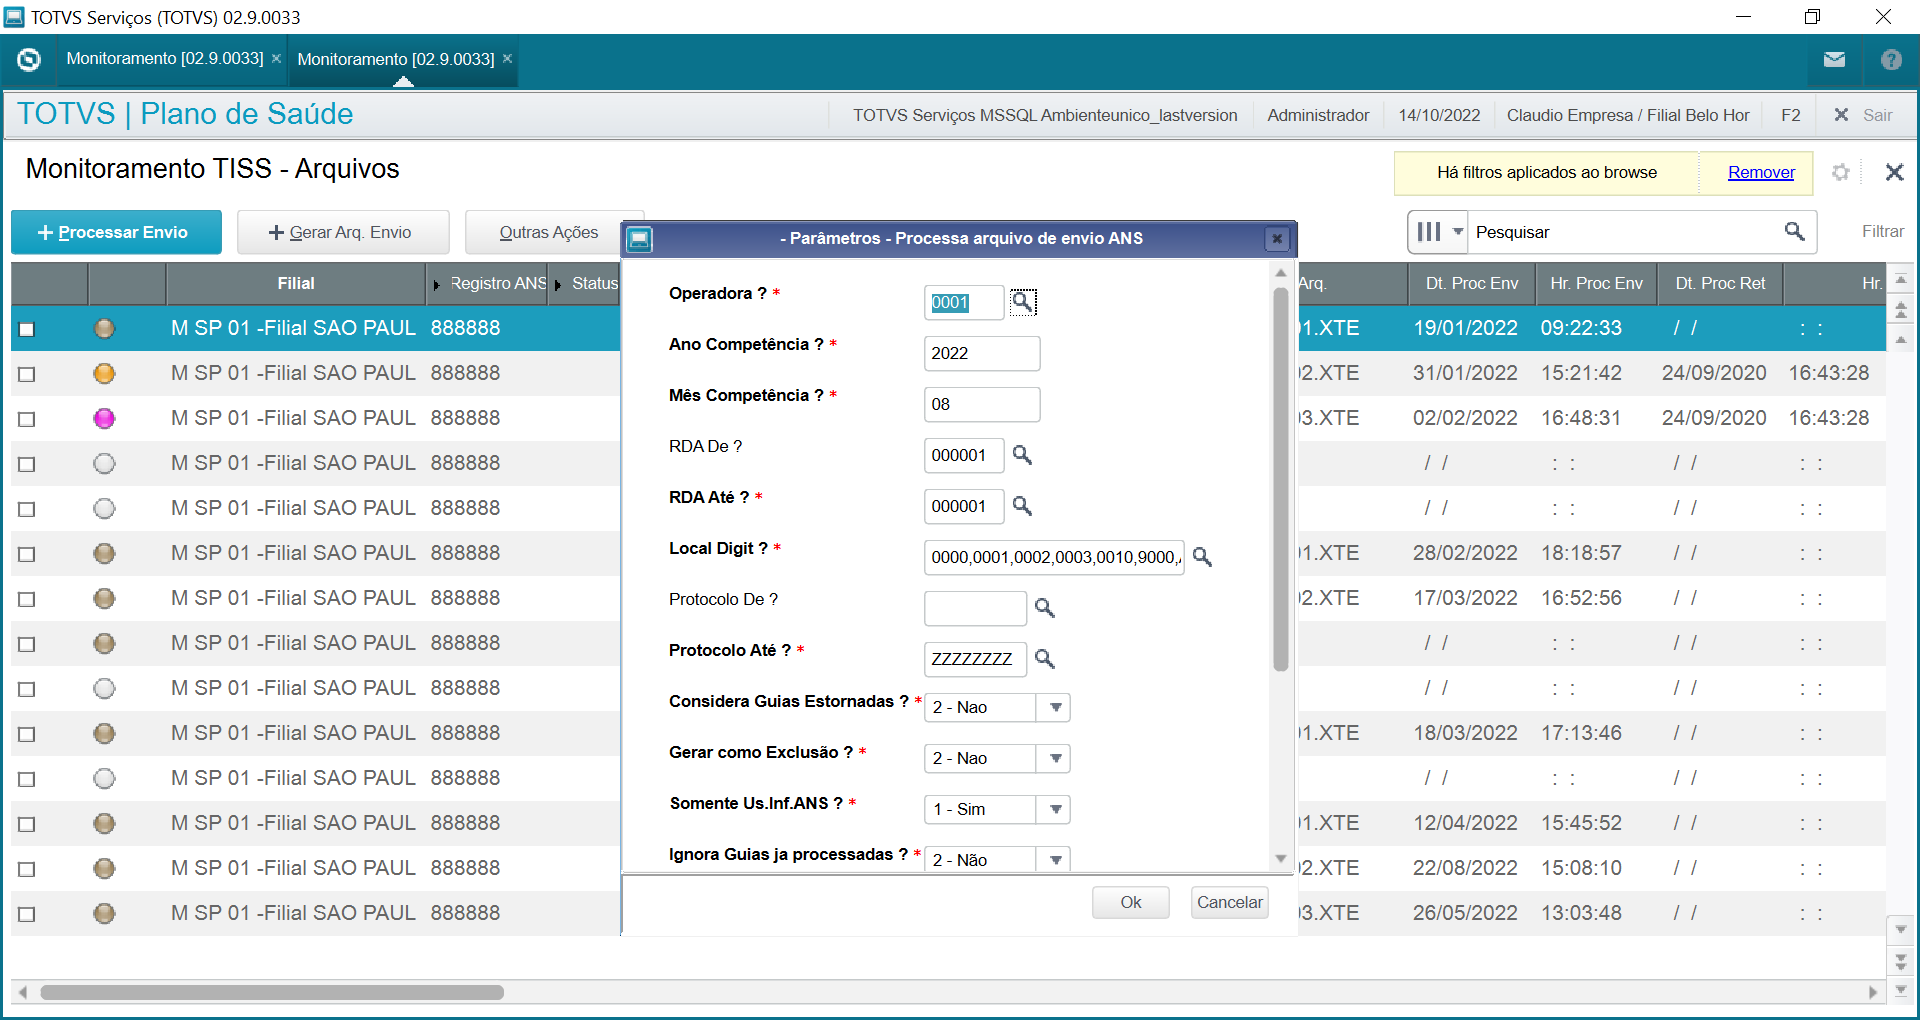Expand Considera Guias Estornadas dropdown
This screenshot has width=1920, height=1020.
(x=1055, y=707)
